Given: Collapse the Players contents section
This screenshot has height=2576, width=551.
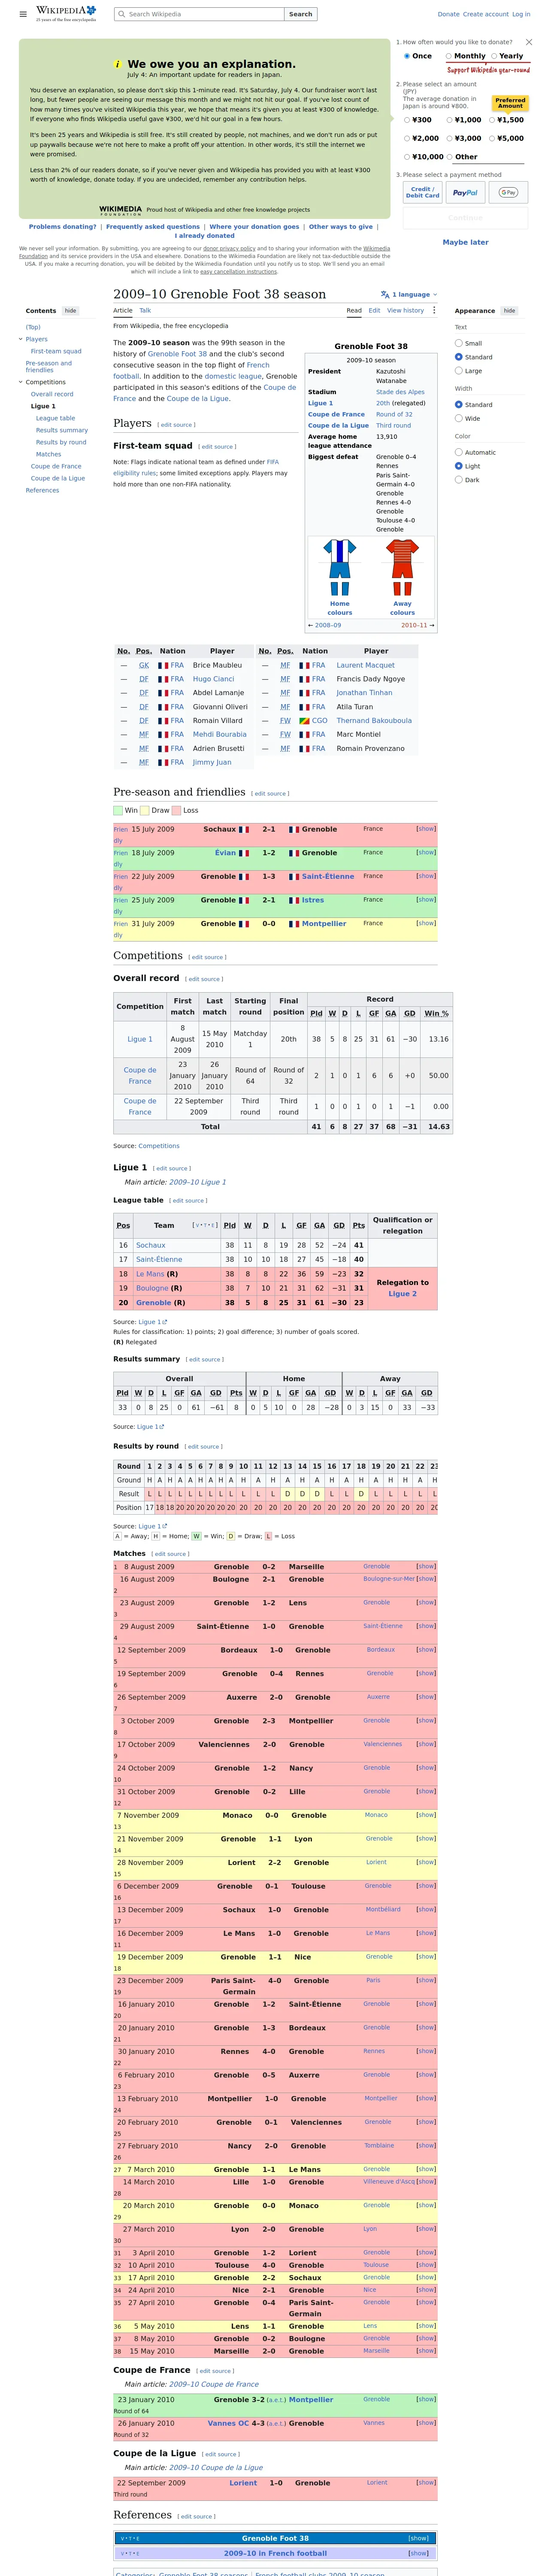Looking at the screenshot, I should click(20, 339).
